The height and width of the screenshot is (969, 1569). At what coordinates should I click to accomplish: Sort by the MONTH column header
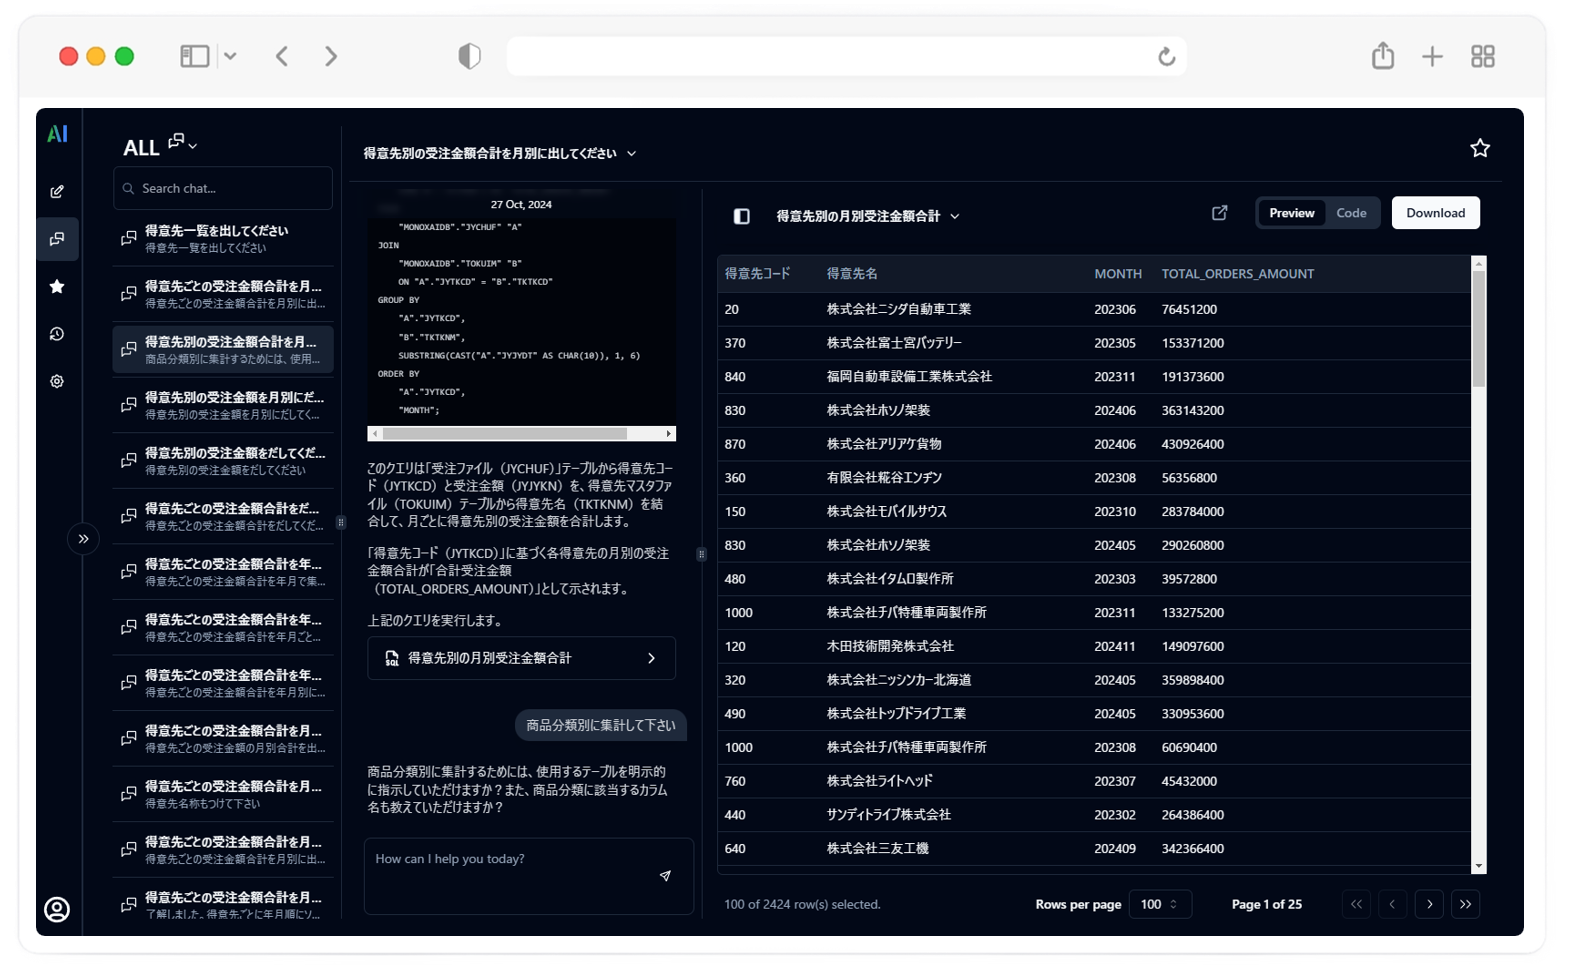coord(1117,274)
